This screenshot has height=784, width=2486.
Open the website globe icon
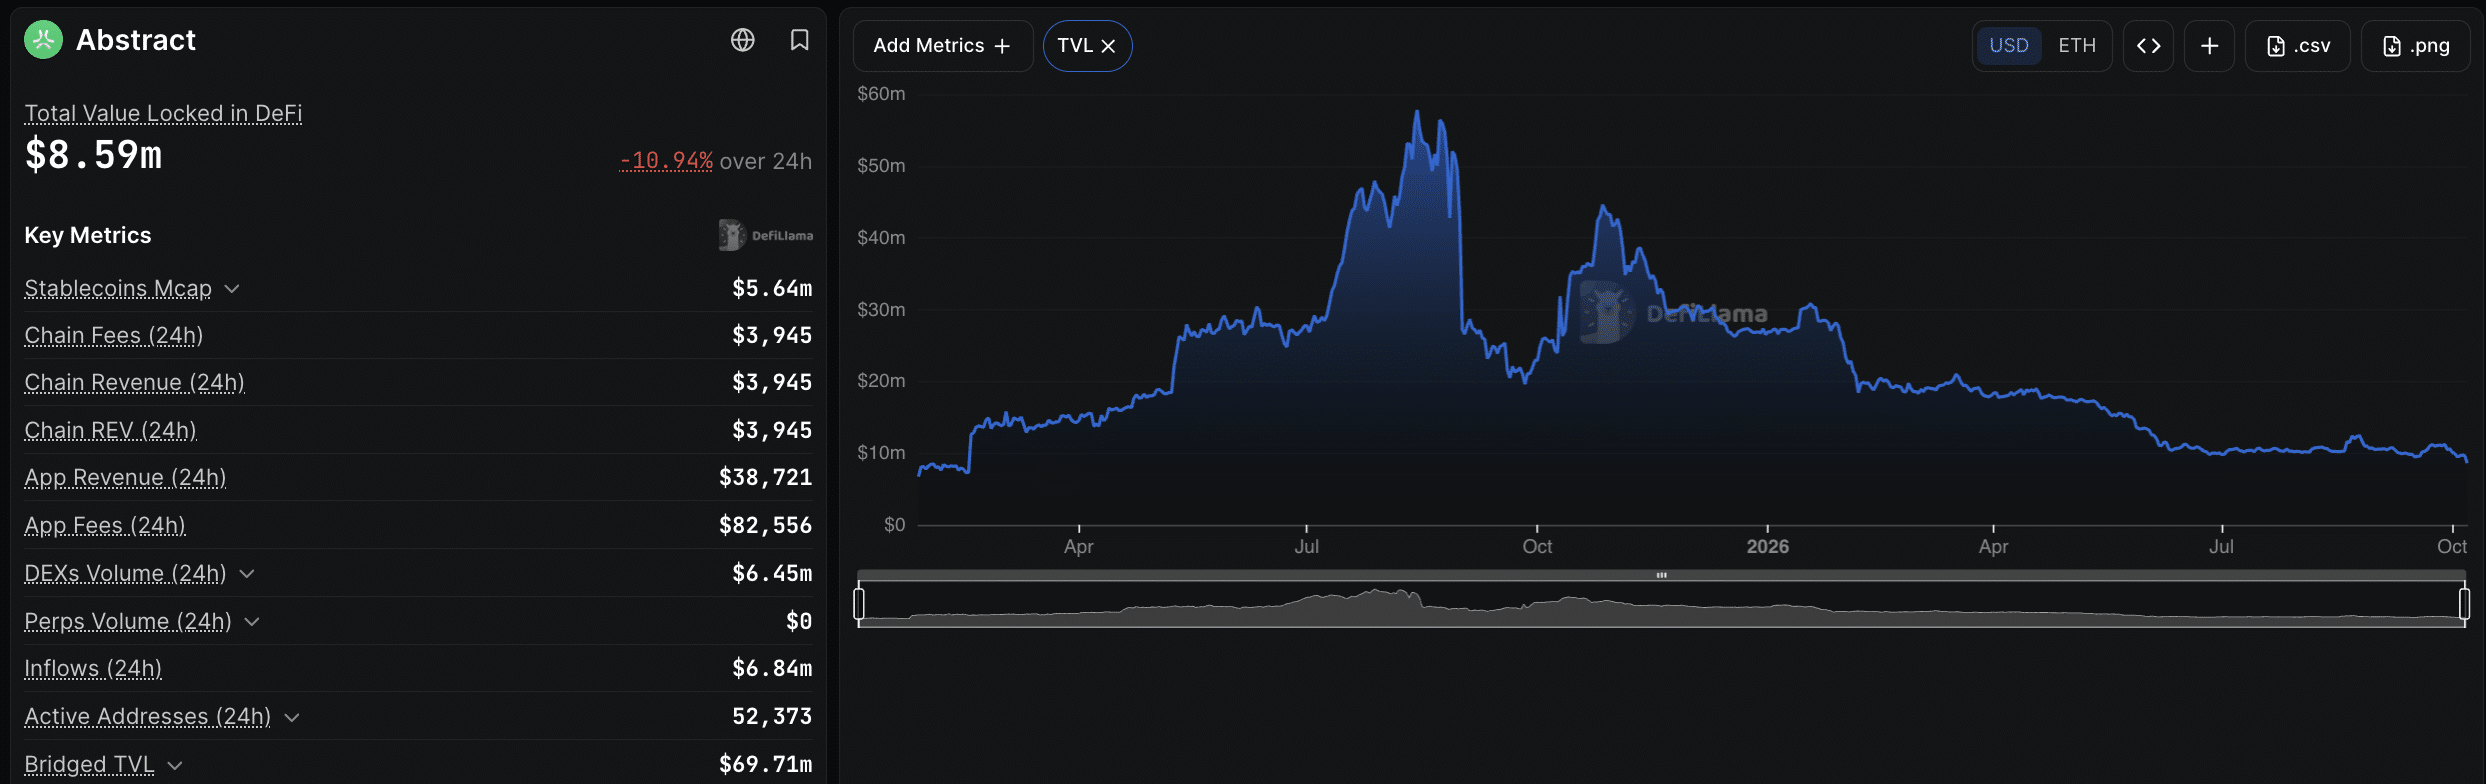742,40
